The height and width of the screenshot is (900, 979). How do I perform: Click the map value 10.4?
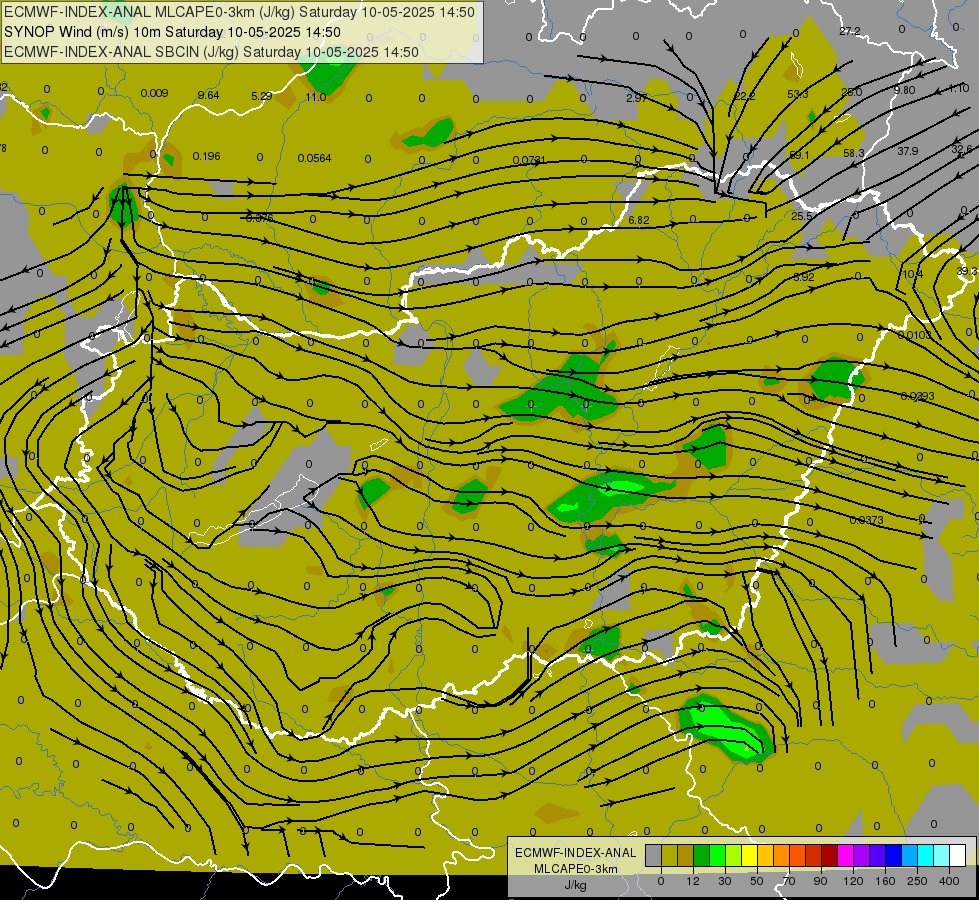pyautogui.click(x=912, y=274)
